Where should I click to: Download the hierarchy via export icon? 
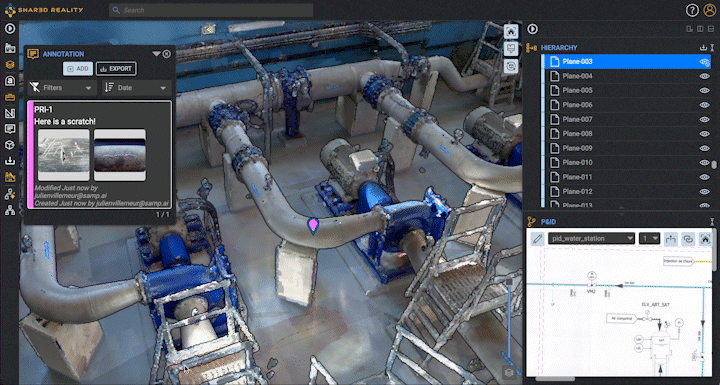[x=703, y=48]
